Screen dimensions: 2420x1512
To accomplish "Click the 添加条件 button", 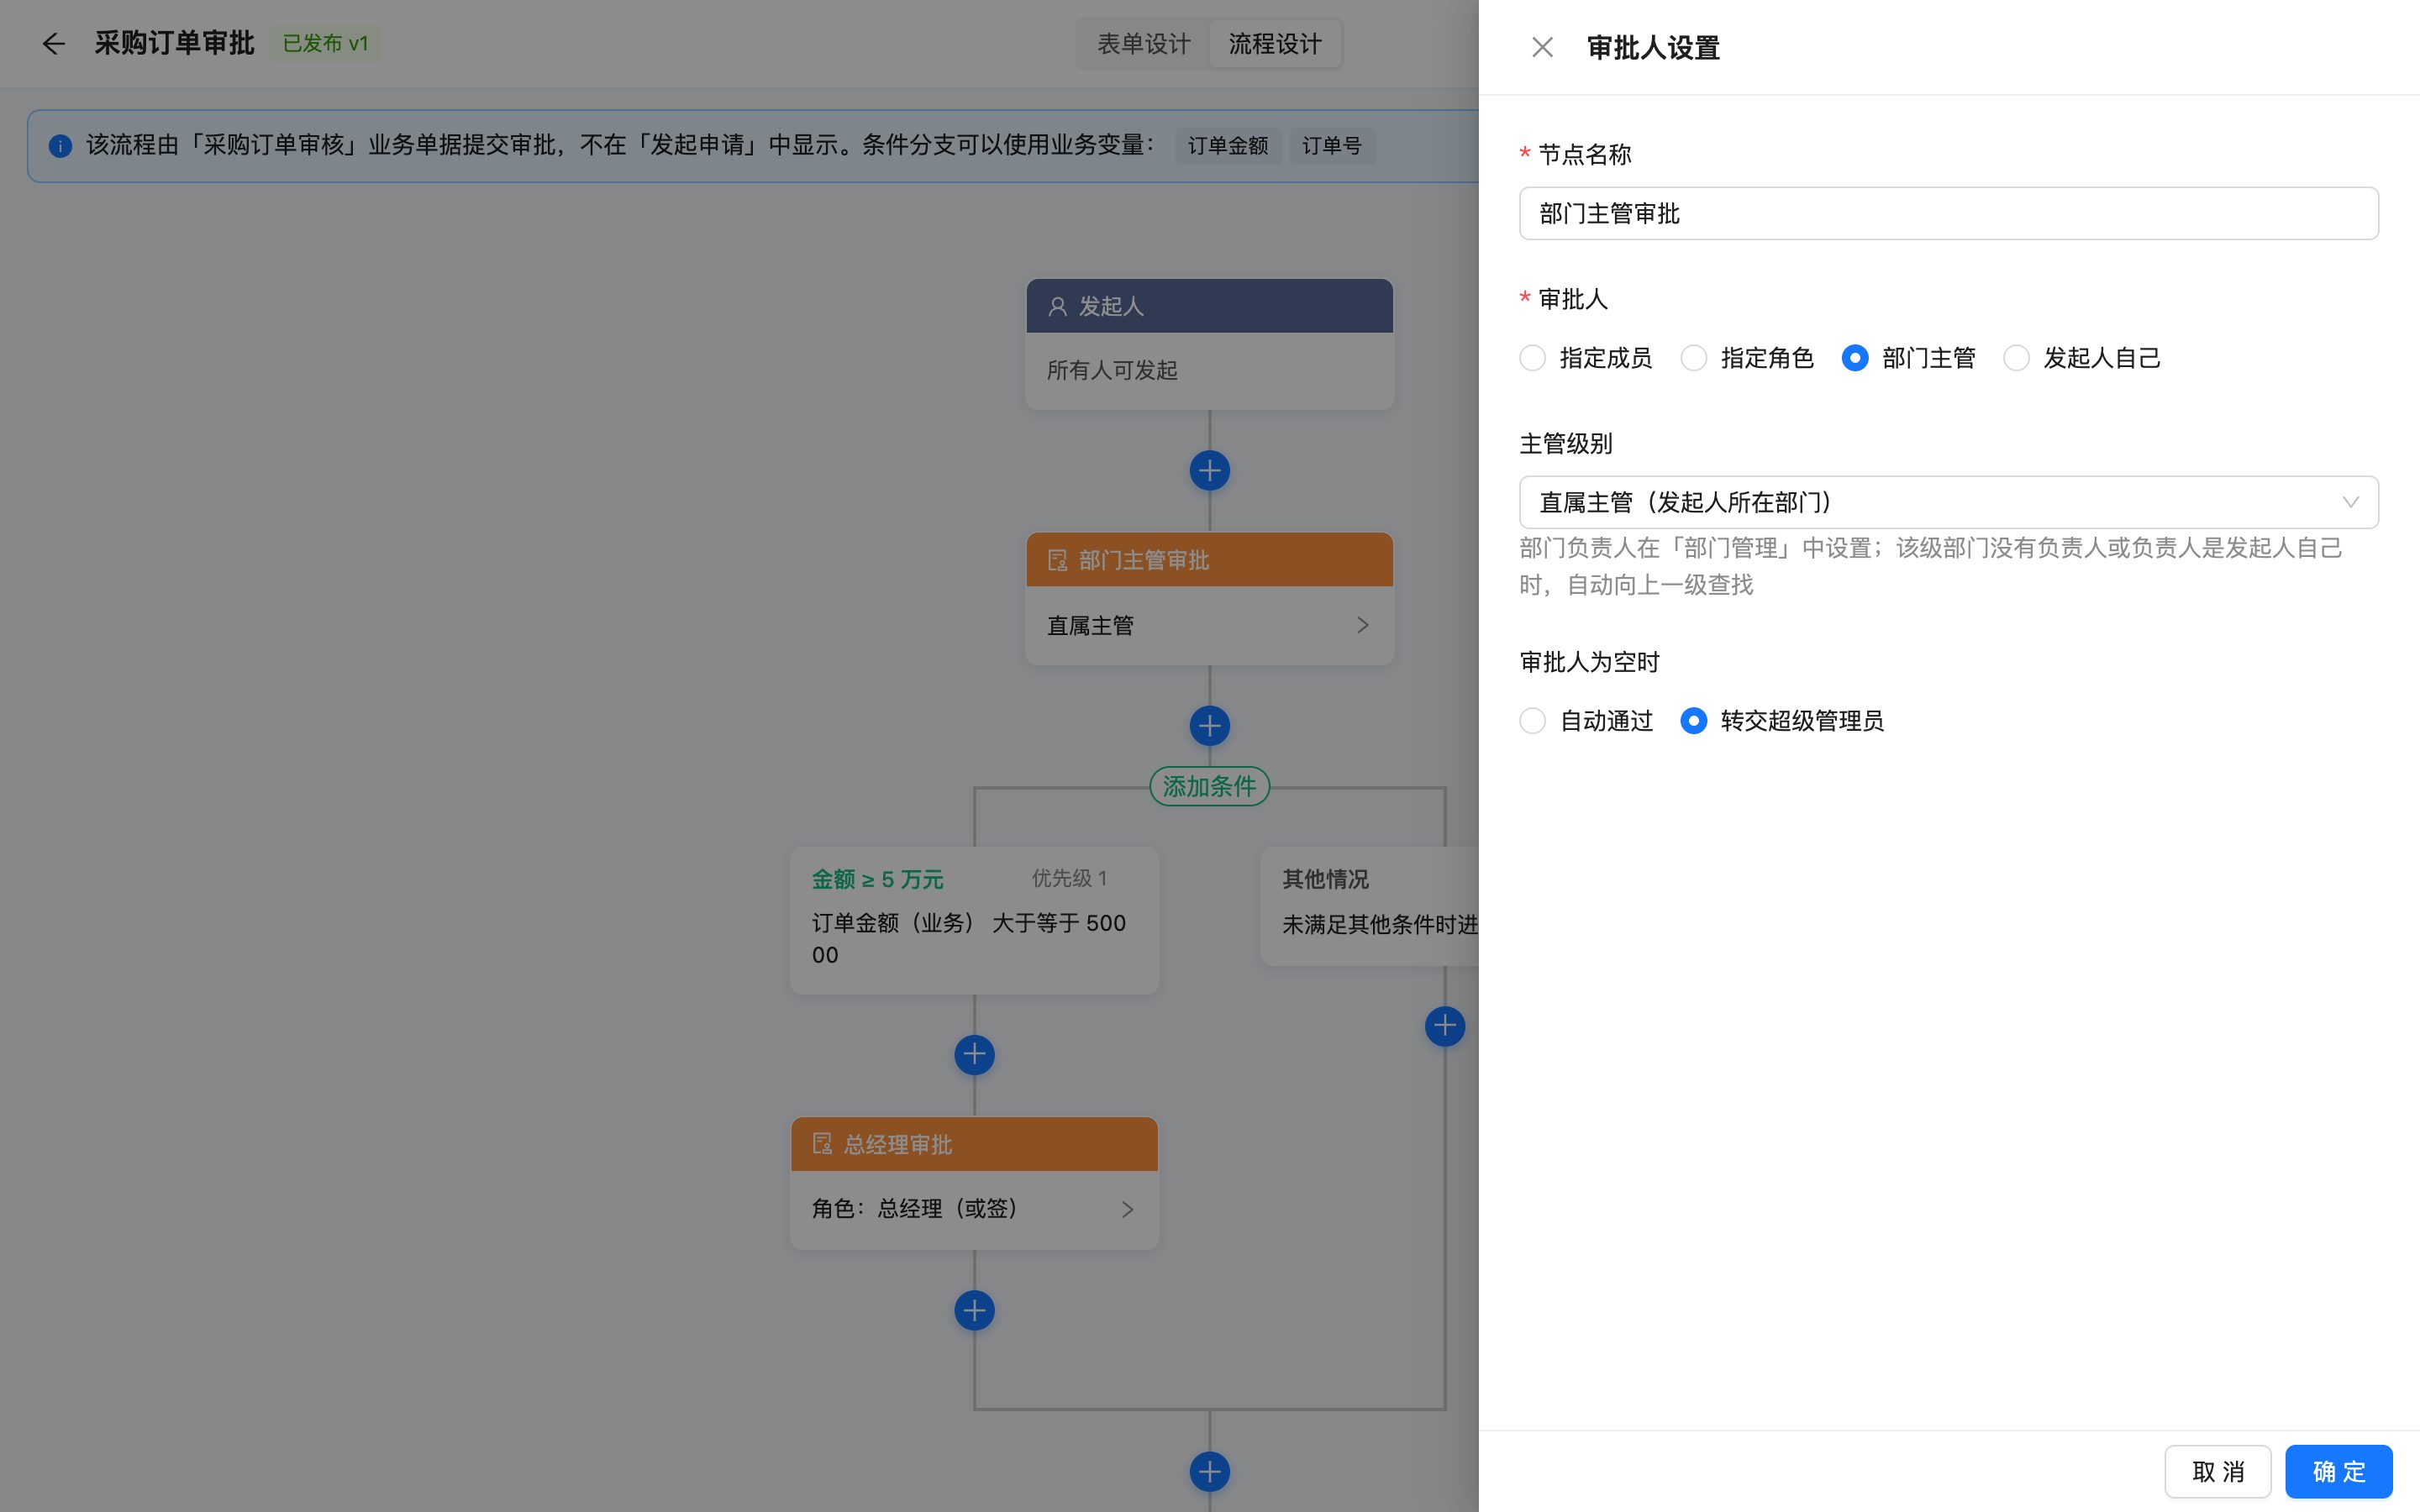I will tap(1209, 787).
